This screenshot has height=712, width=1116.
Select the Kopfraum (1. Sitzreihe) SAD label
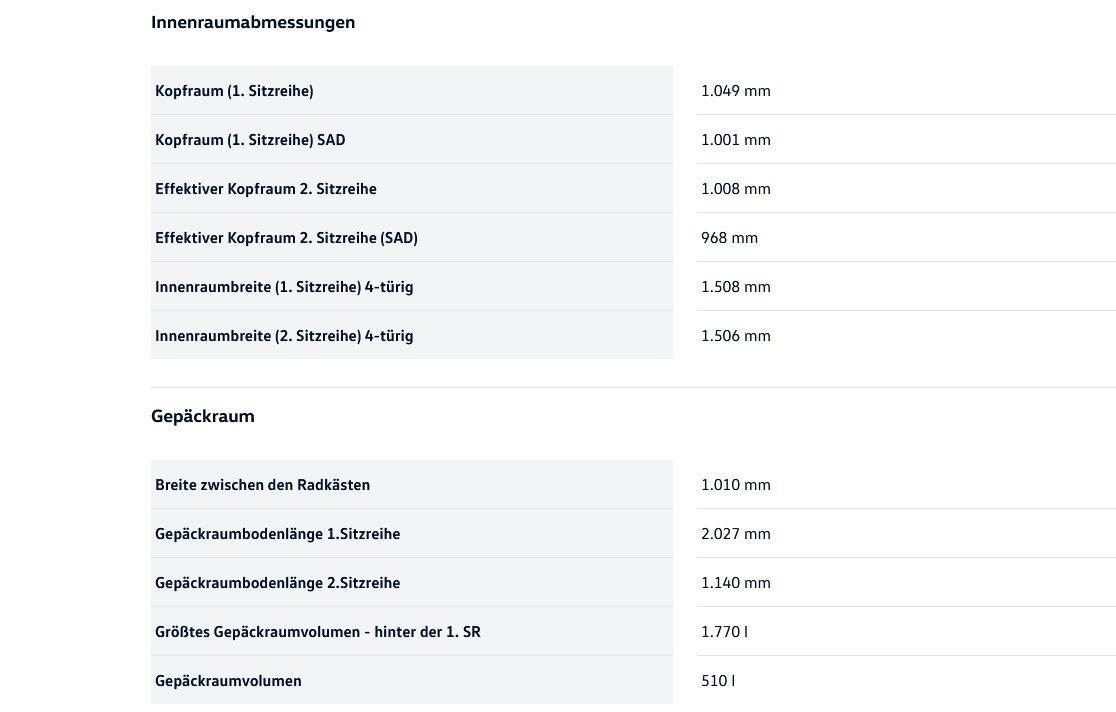point(250,140)
